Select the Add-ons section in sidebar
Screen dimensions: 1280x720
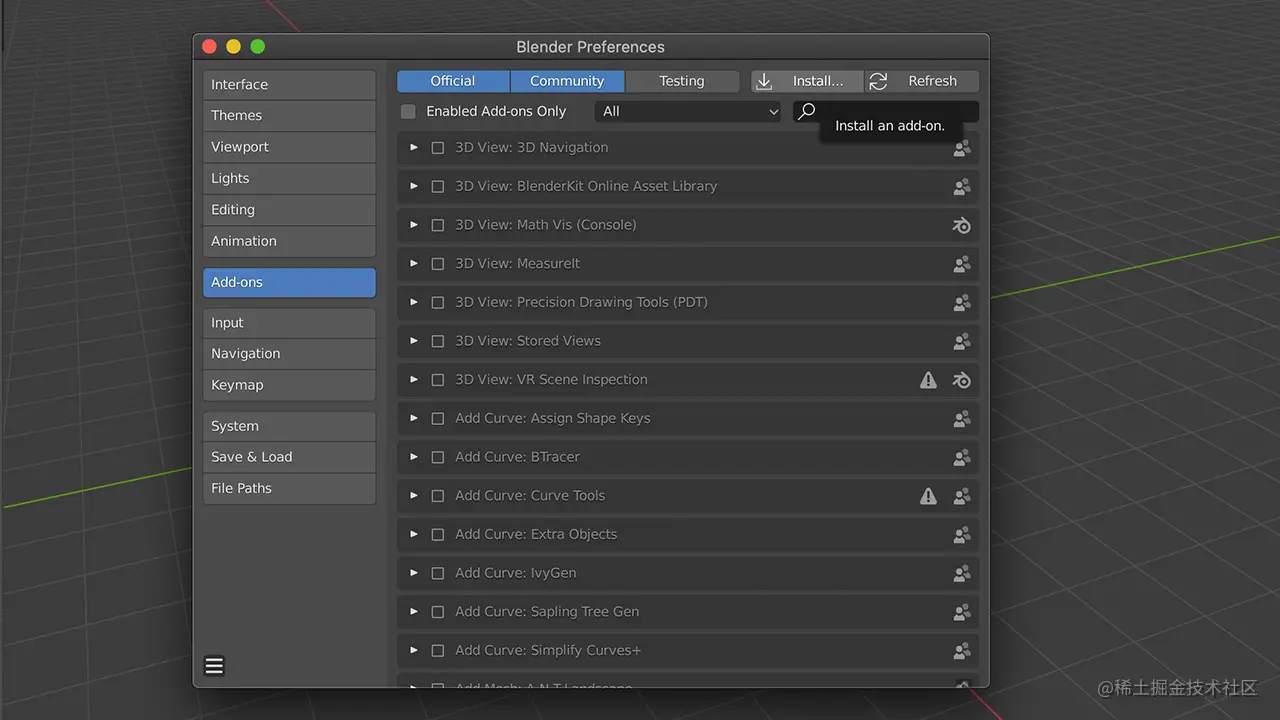(x=289, y=283)
